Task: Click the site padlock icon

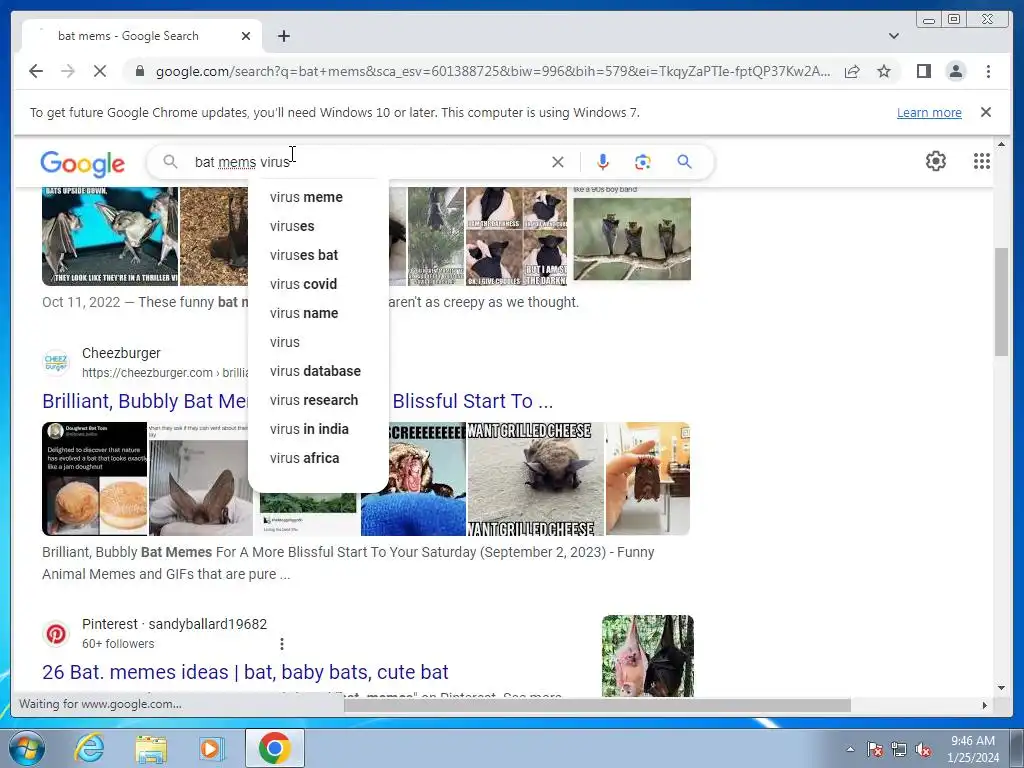Action: (139, 71)
